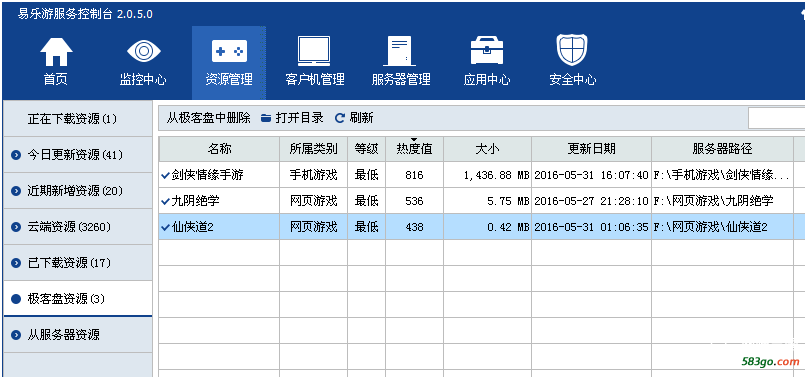Click 网页游戏 category in 仙侠道2 row

[x=314, y=227]
